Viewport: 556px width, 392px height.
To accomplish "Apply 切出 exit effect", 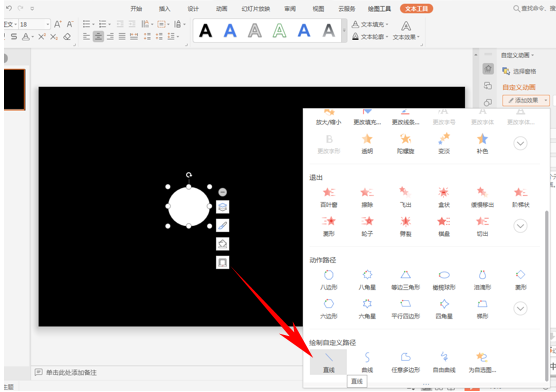I will (x=482, y=226).
